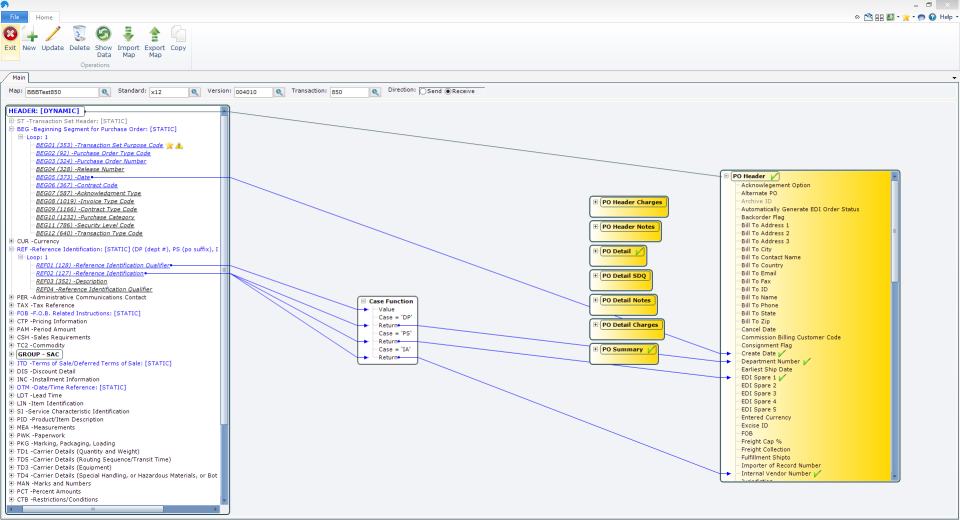960x520 pixels.
Task: Click the Delete trash icon
Action: (x=79, y=34)
